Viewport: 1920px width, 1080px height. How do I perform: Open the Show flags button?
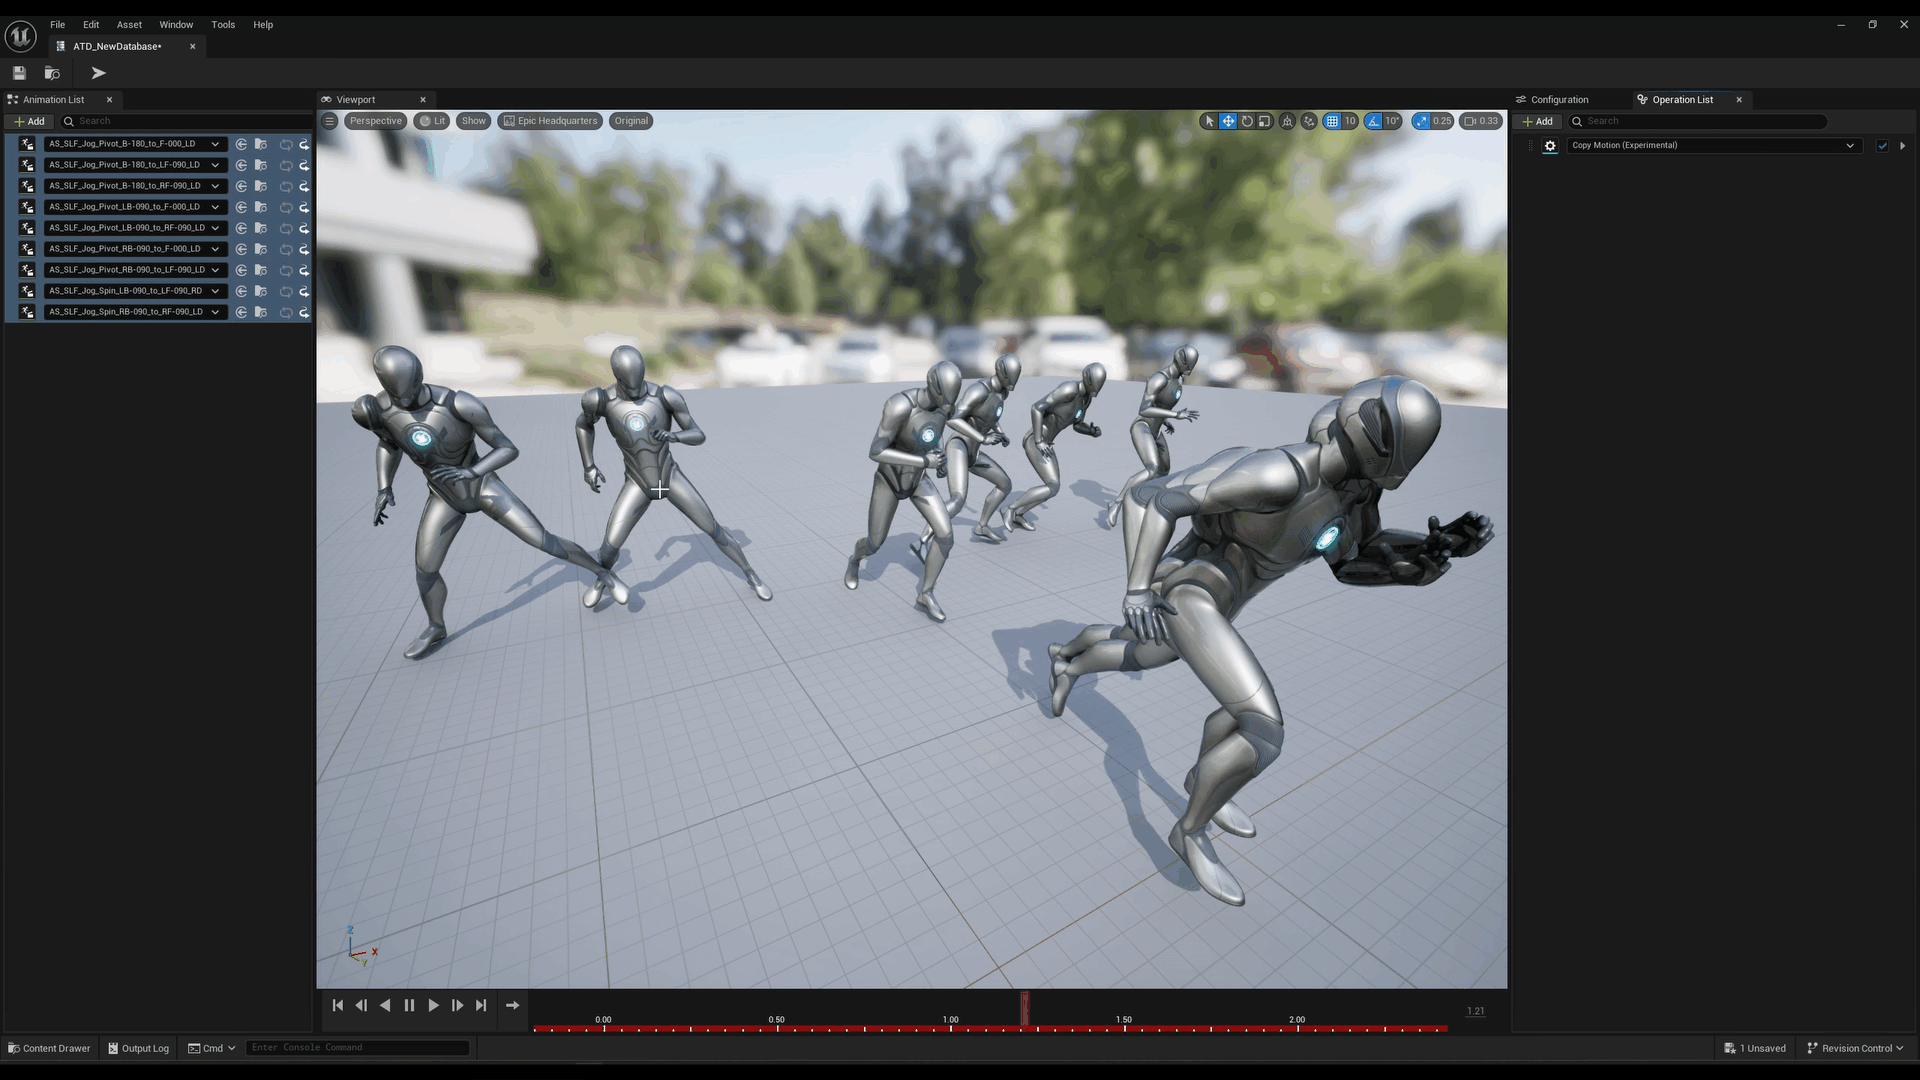click(474, 121)
